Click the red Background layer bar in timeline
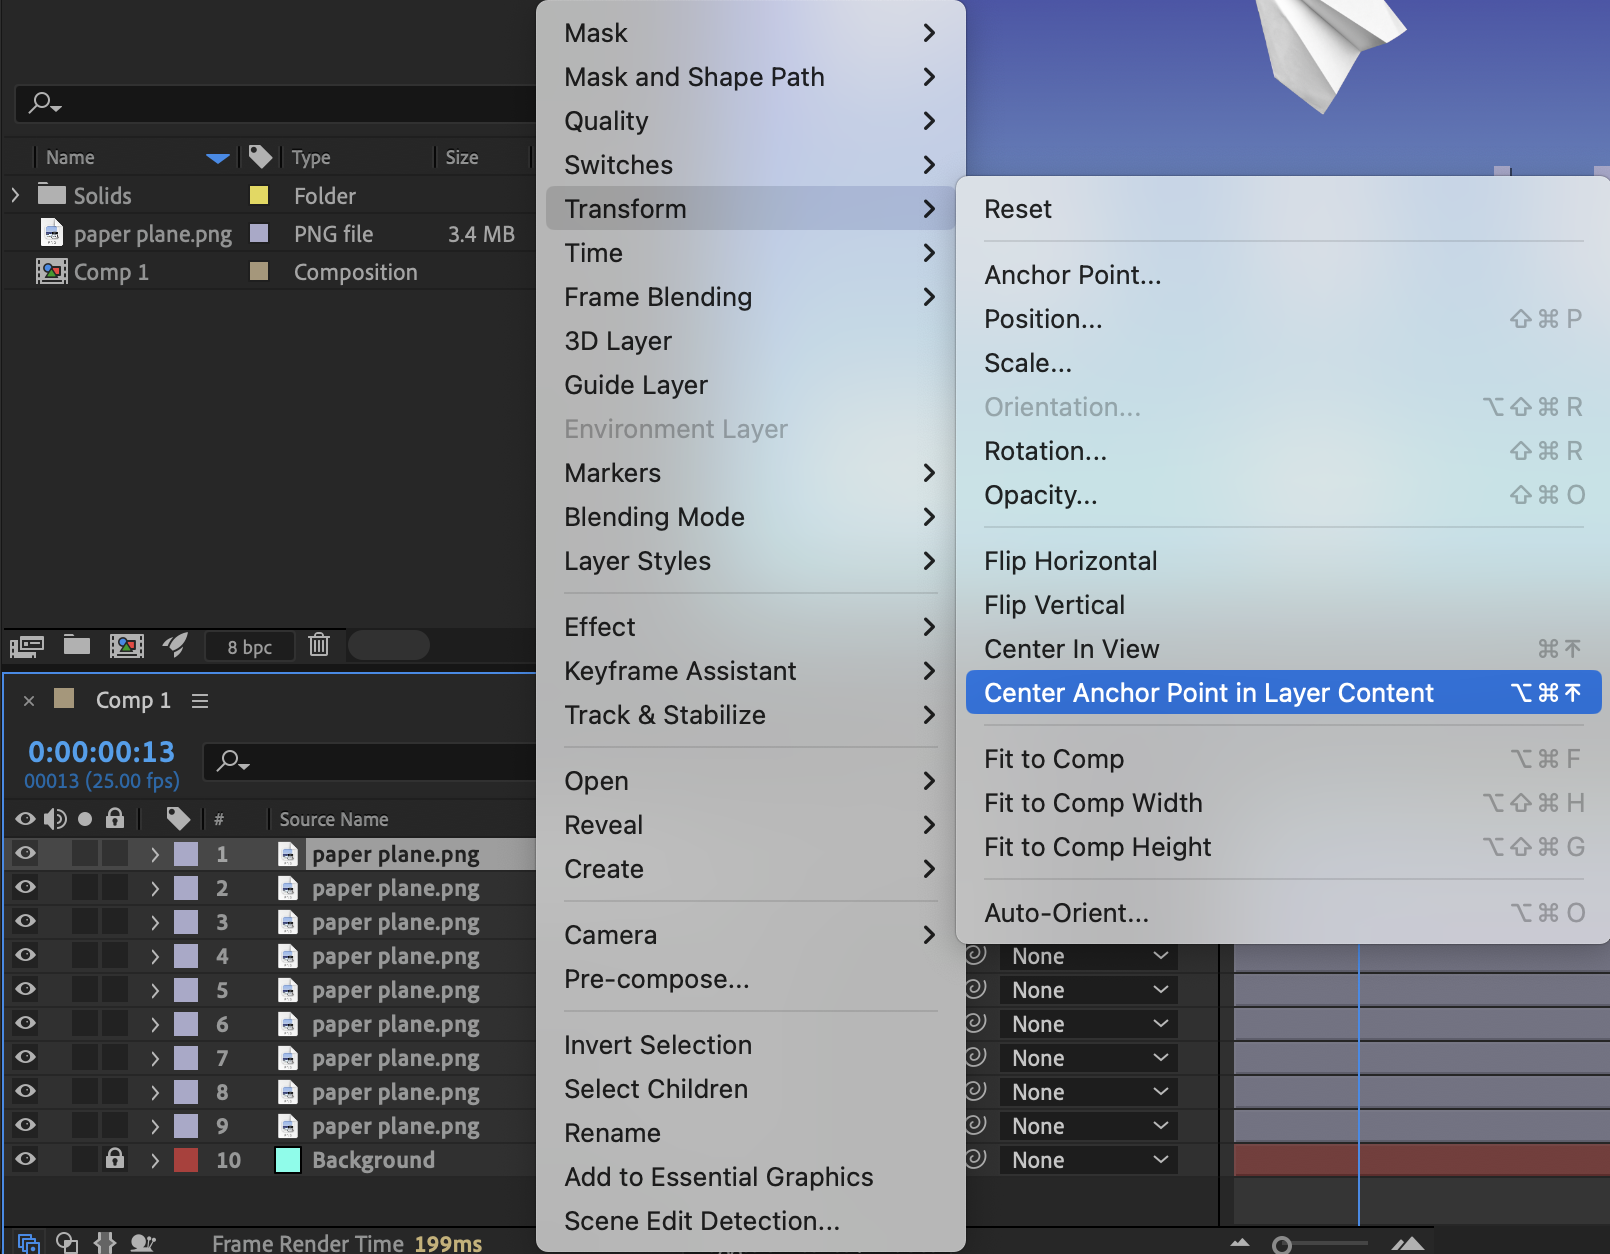This screenshot has height=1254, width=1610. [x=1422, y=1160]
